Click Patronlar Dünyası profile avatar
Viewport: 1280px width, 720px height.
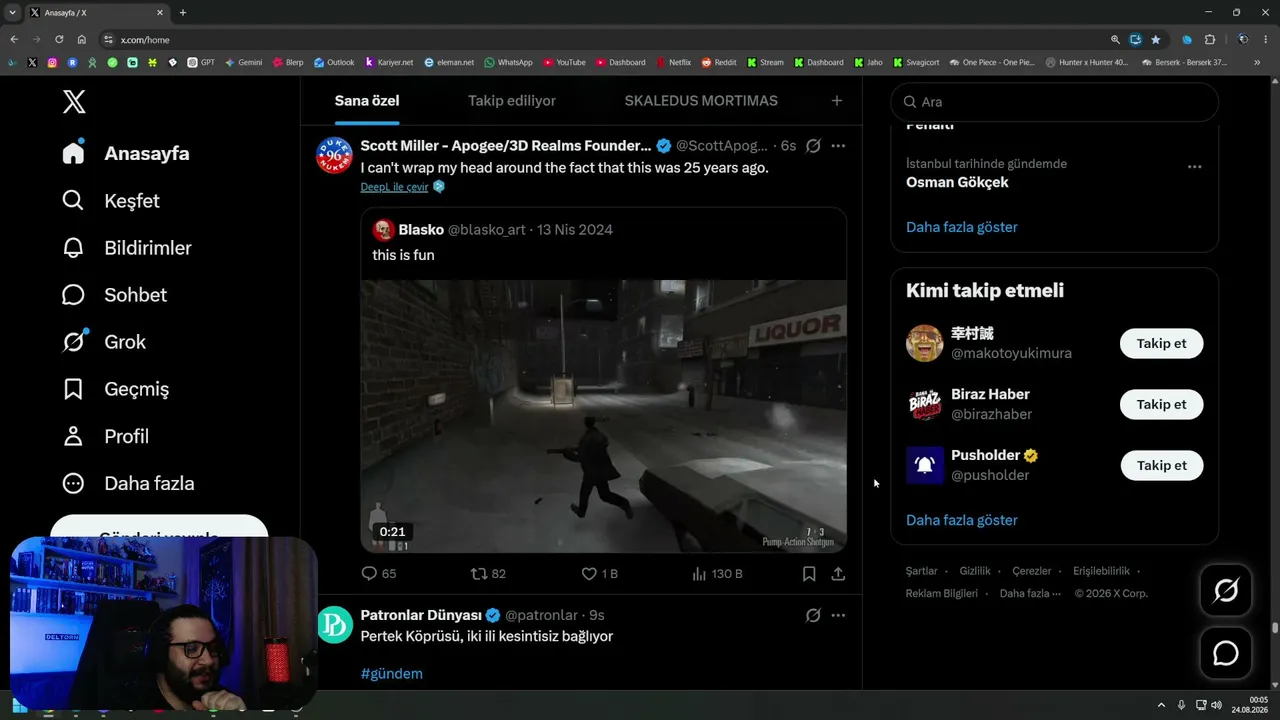point(335,624)
